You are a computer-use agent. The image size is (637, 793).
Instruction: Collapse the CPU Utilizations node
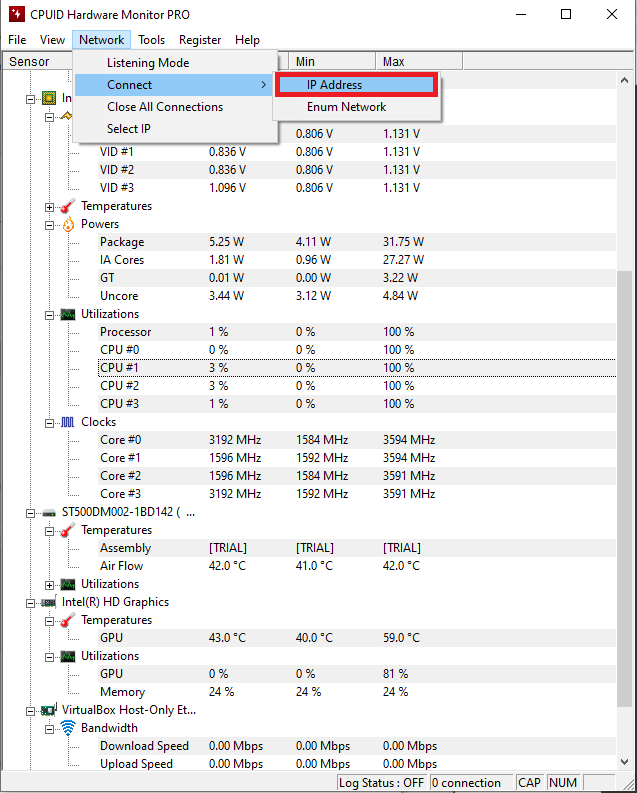(50, 315)
